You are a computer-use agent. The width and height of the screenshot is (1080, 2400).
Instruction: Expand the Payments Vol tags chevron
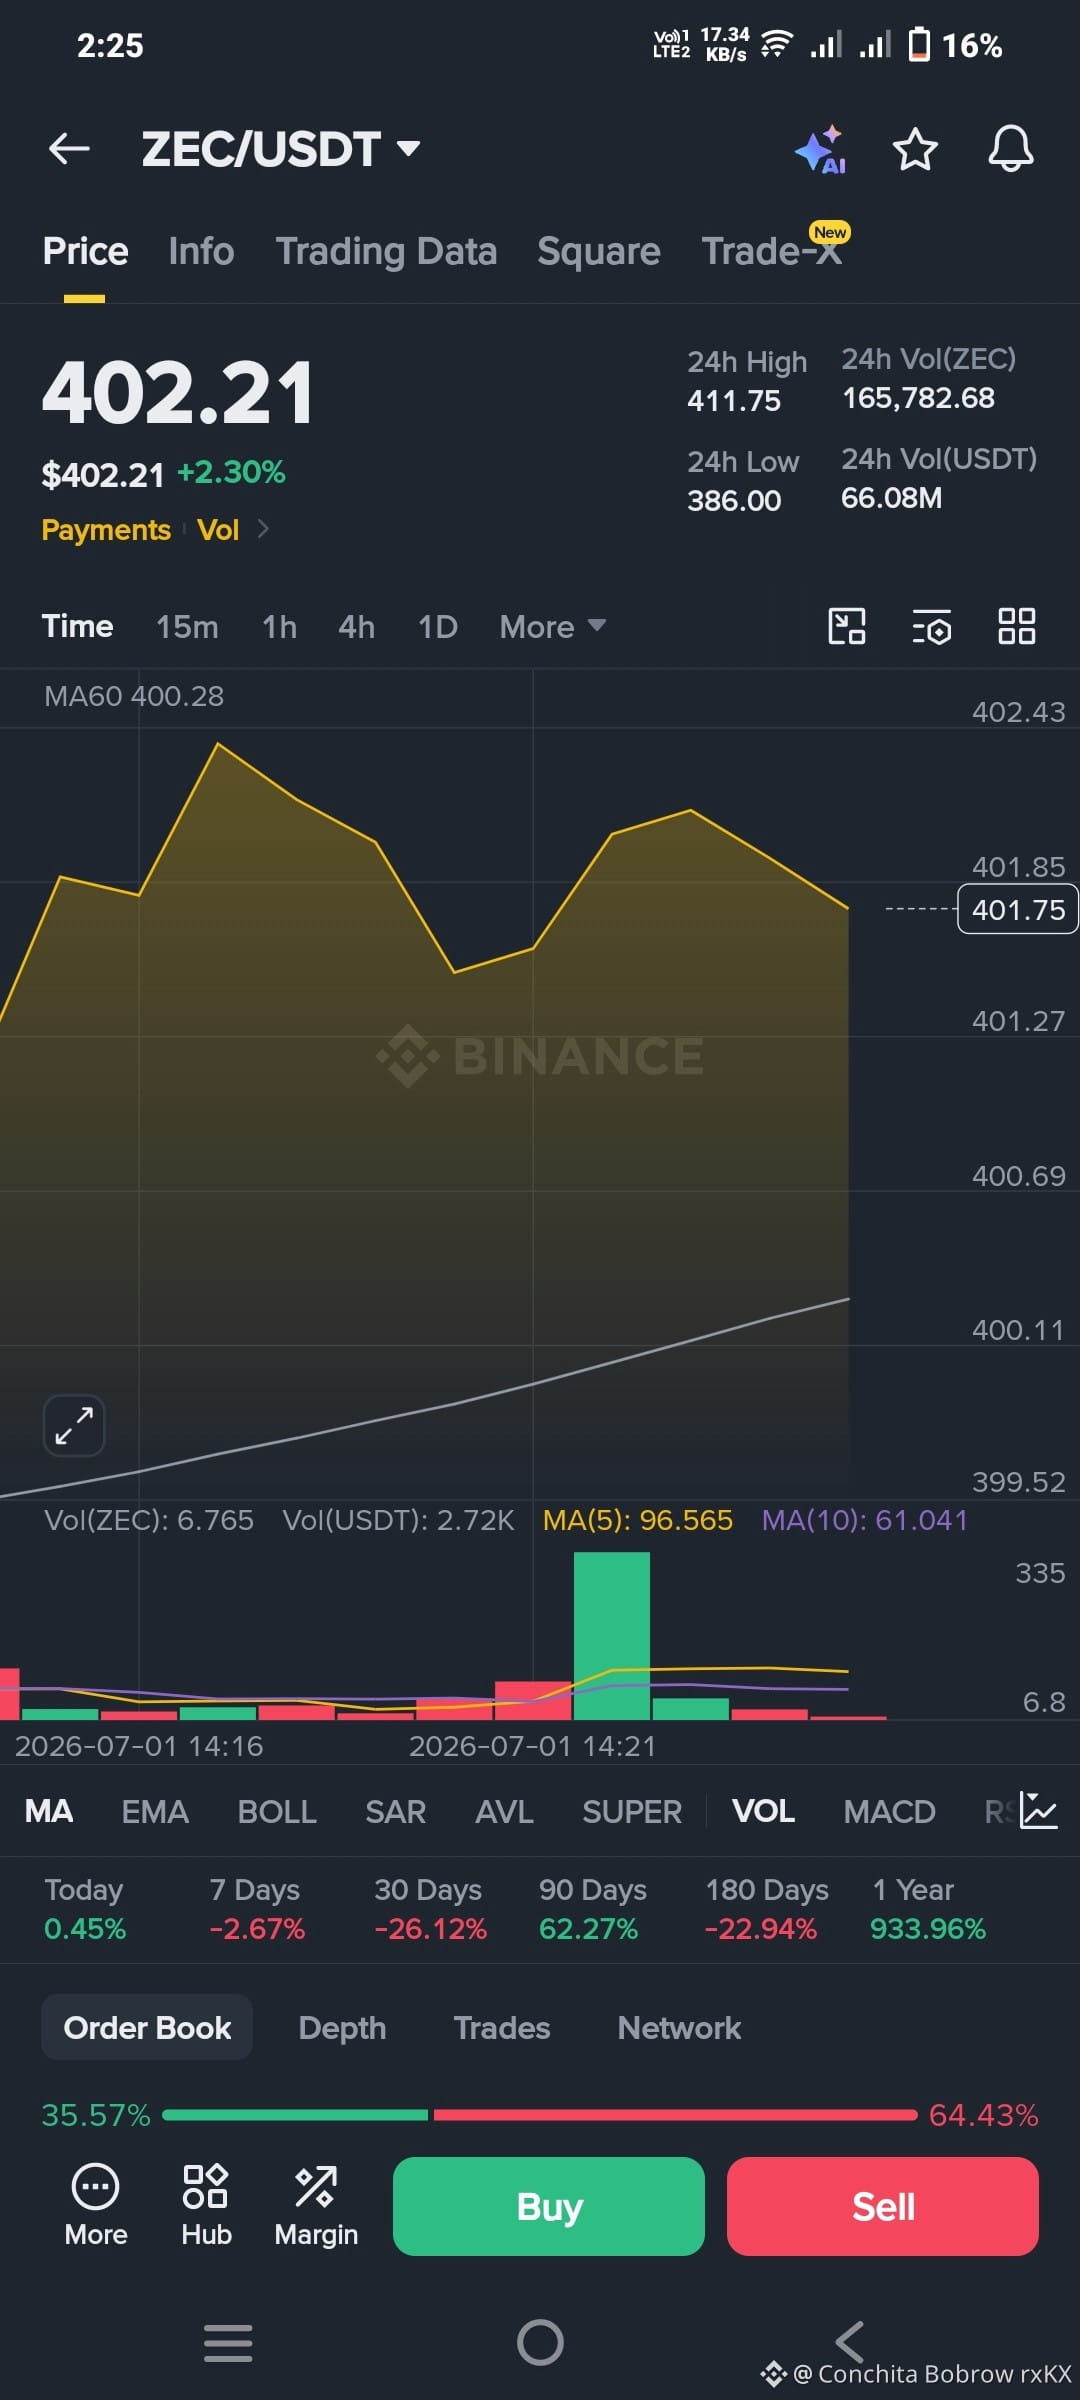coord(263,528)
